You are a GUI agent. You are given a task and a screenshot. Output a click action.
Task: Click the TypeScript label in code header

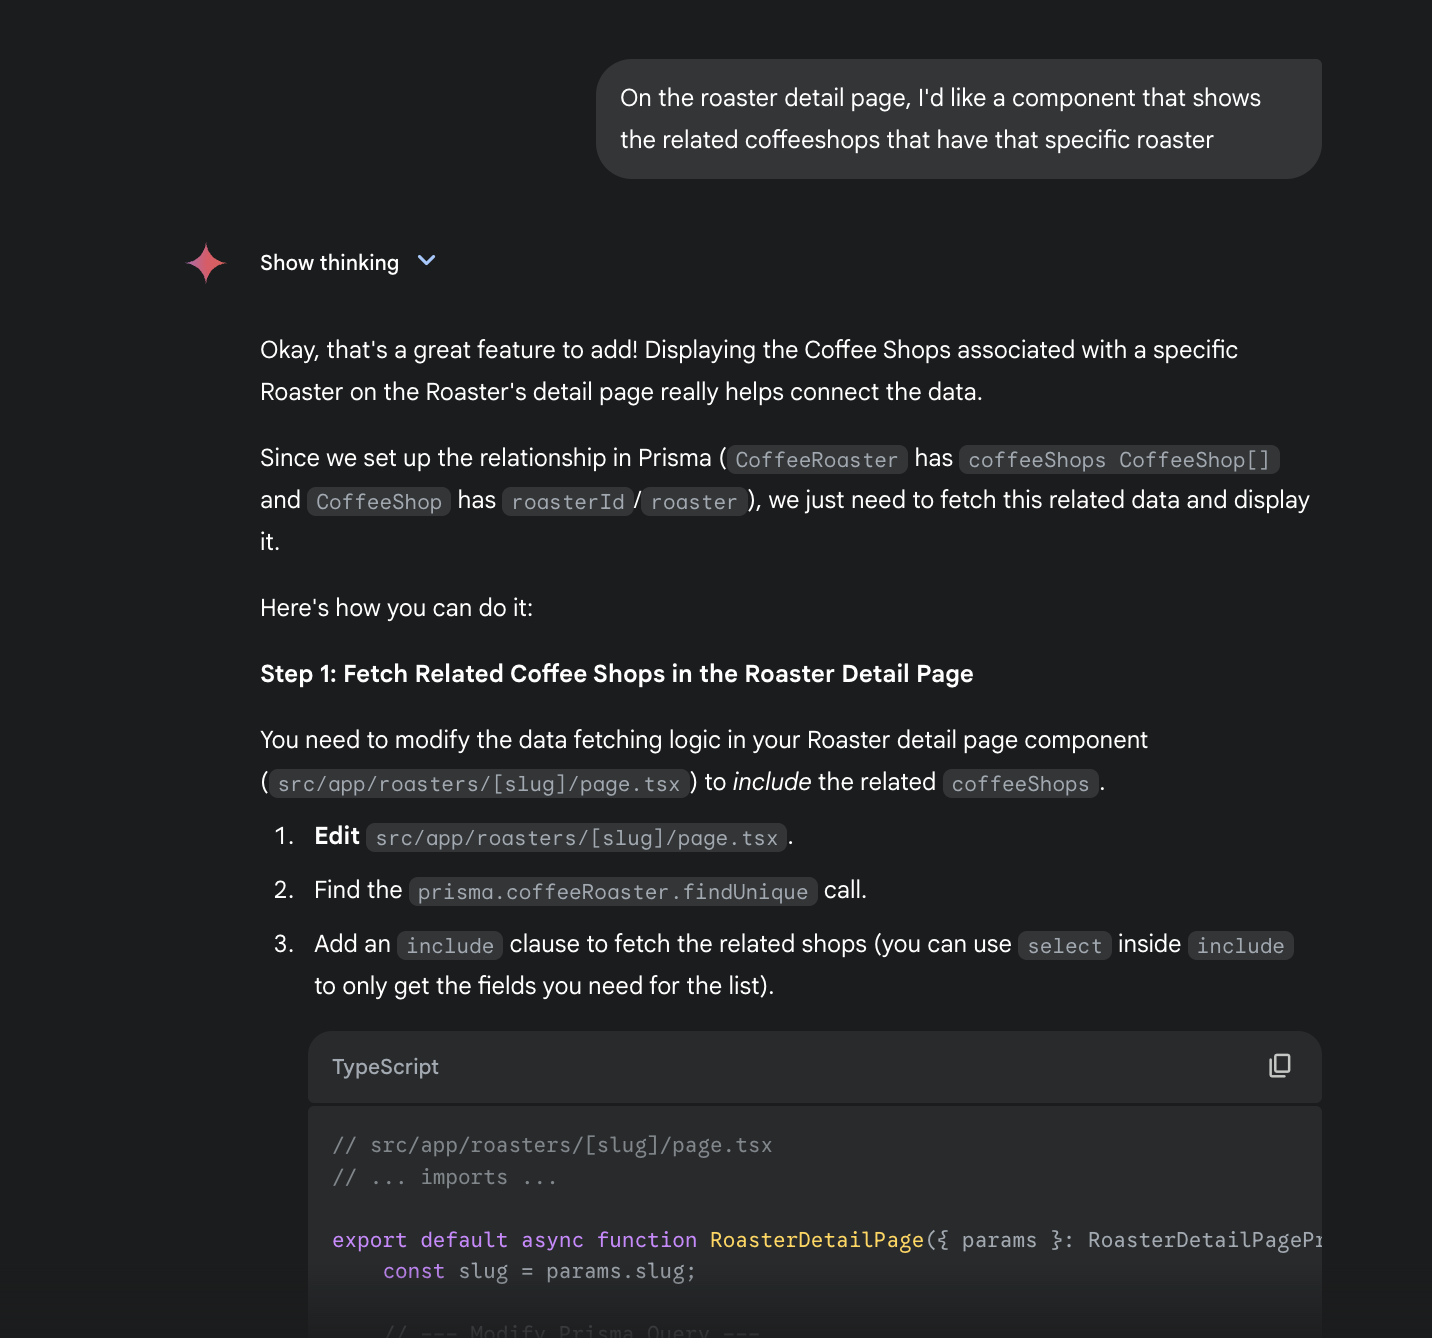tap(385, 1067)
